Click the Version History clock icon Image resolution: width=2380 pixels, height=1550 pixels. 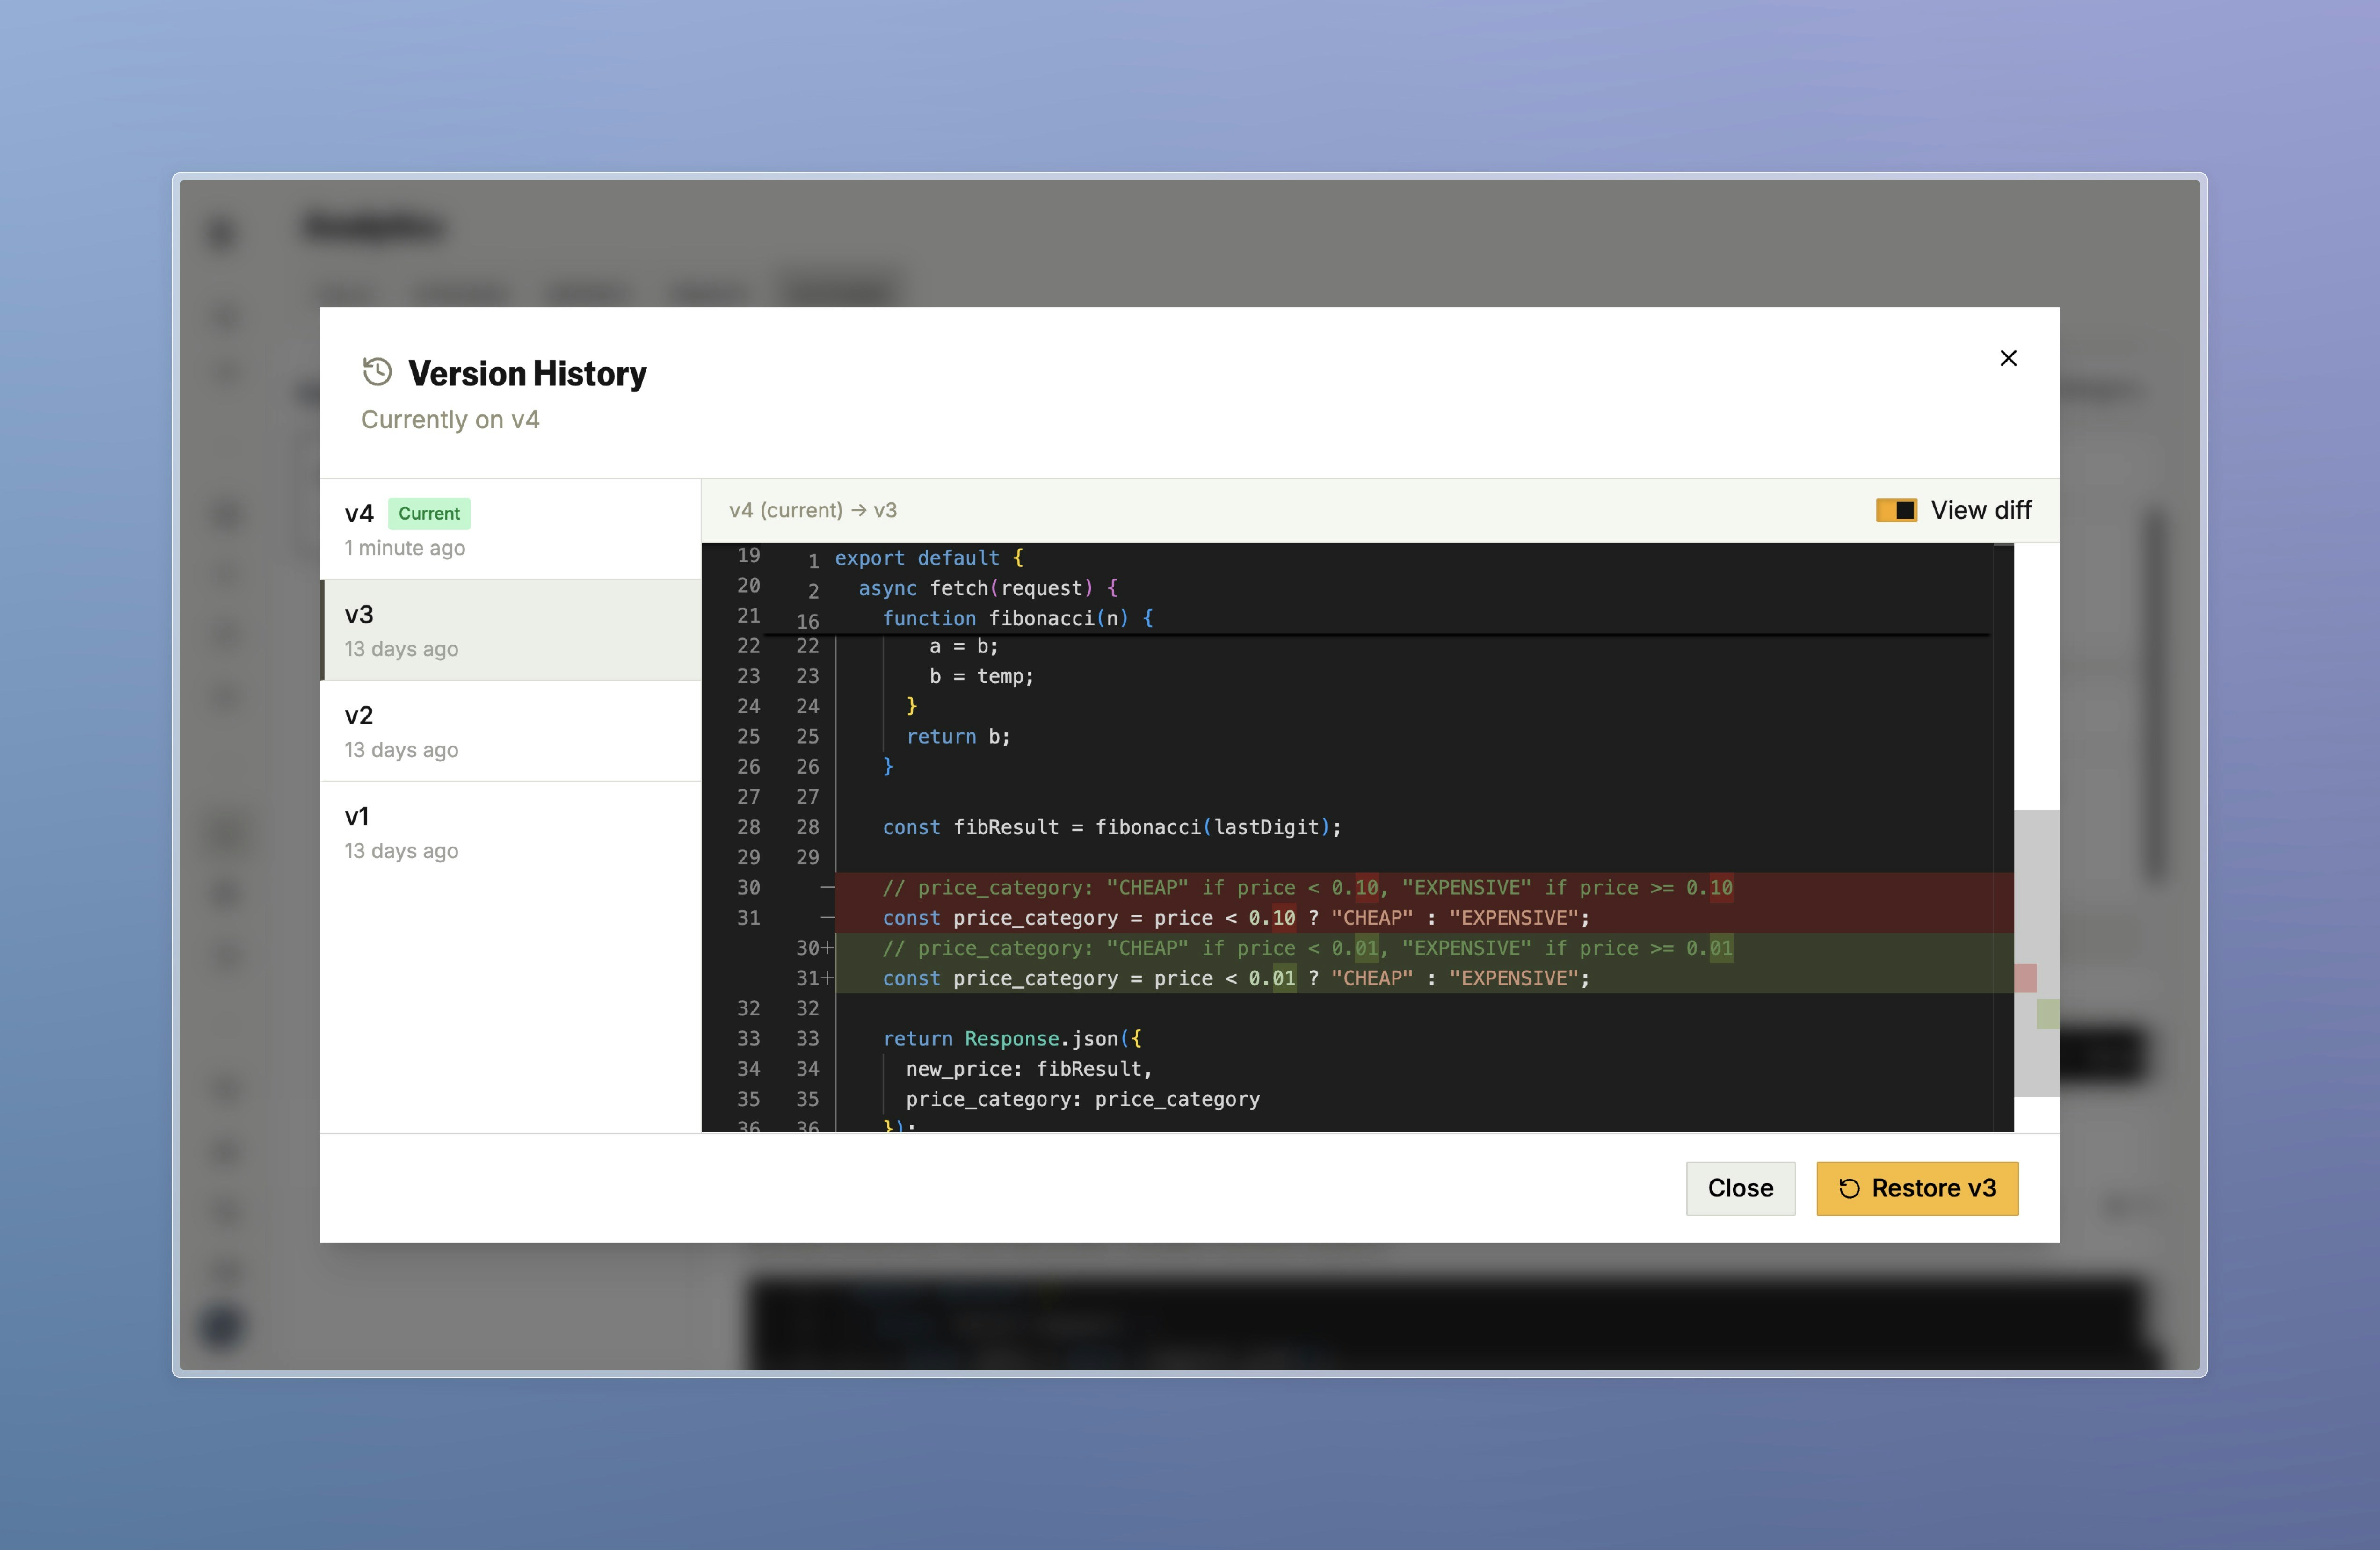coord(377,372)
